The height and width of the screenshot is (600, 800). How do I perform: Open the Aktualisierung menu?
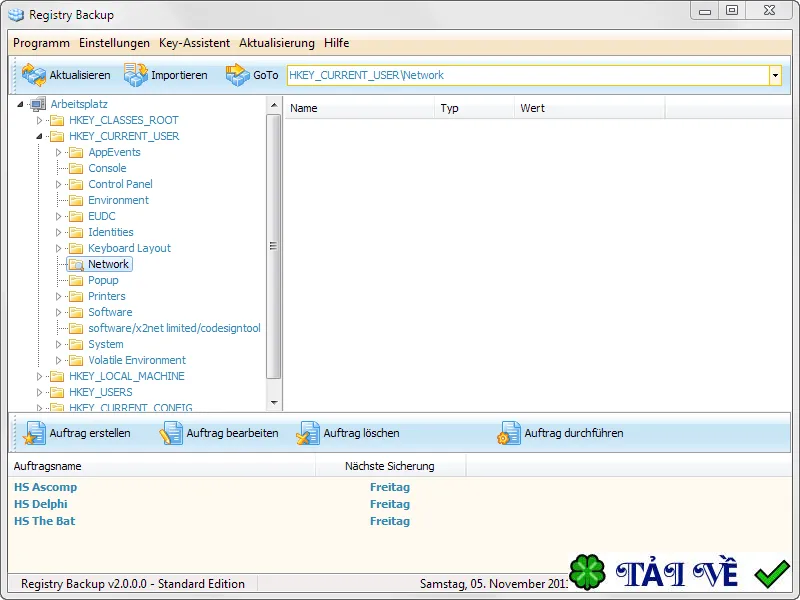277,43
